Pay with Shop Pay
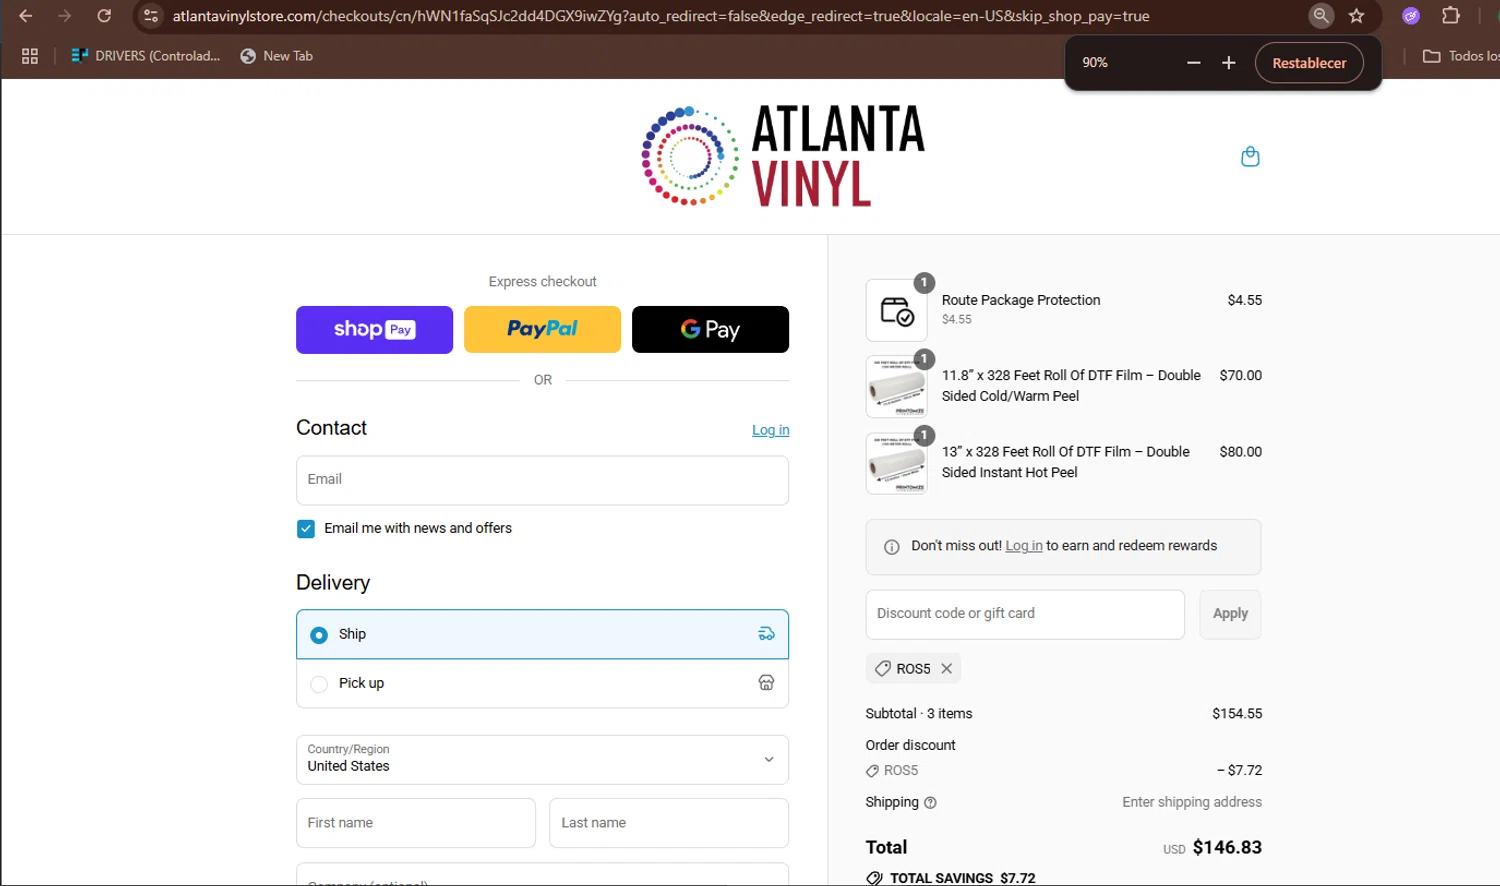 click(x=374, y=329)
